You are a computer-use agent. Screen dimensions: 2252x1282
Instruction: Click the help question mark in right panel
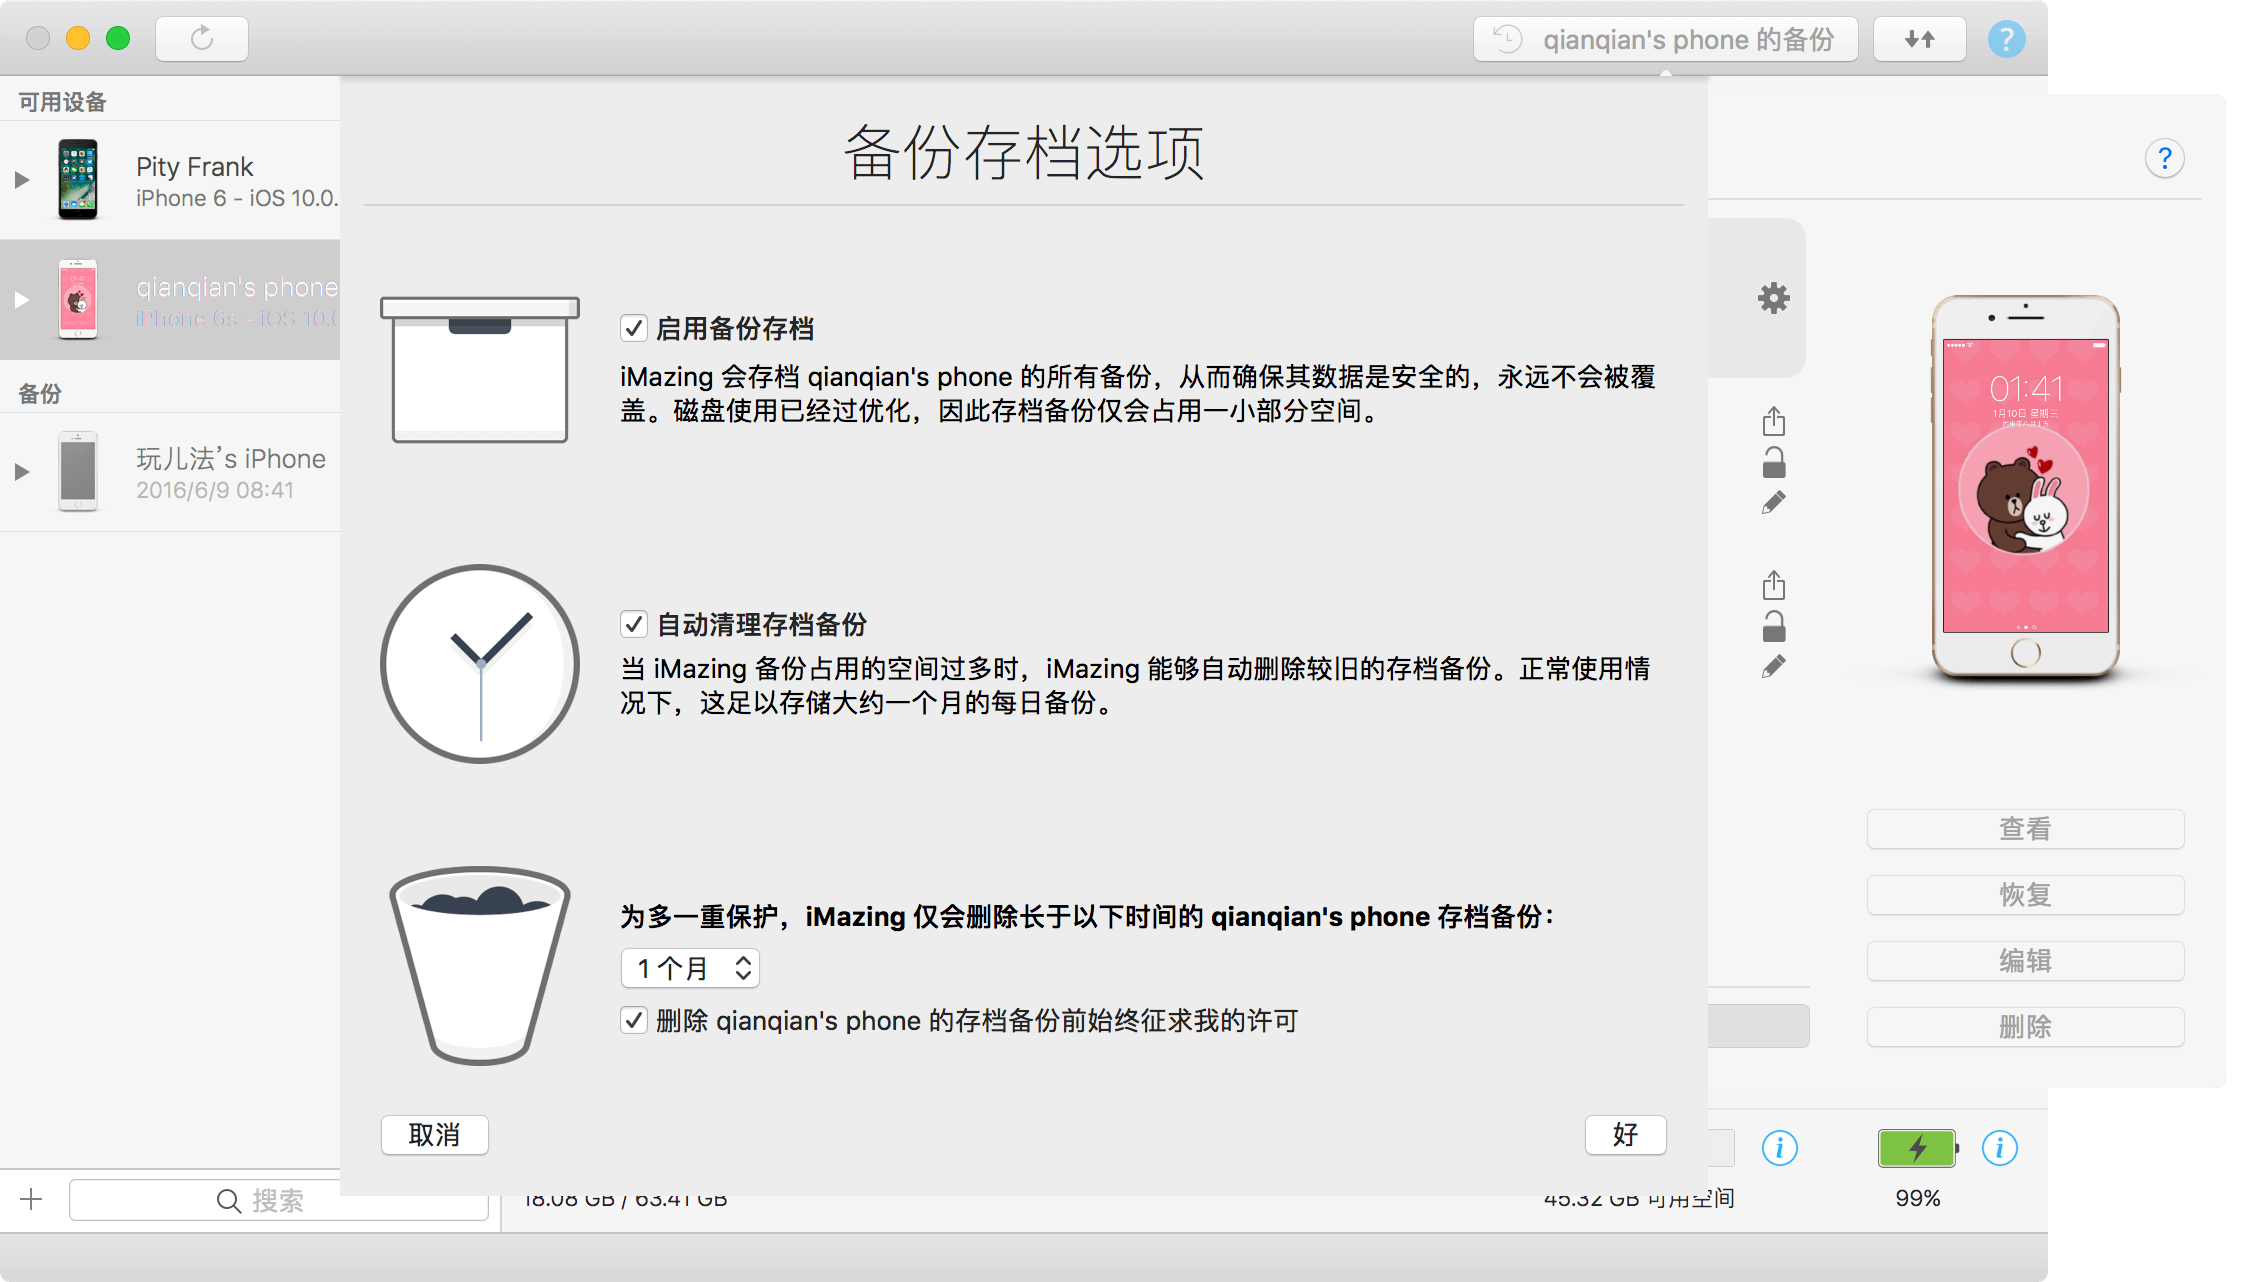[2164, 158]
